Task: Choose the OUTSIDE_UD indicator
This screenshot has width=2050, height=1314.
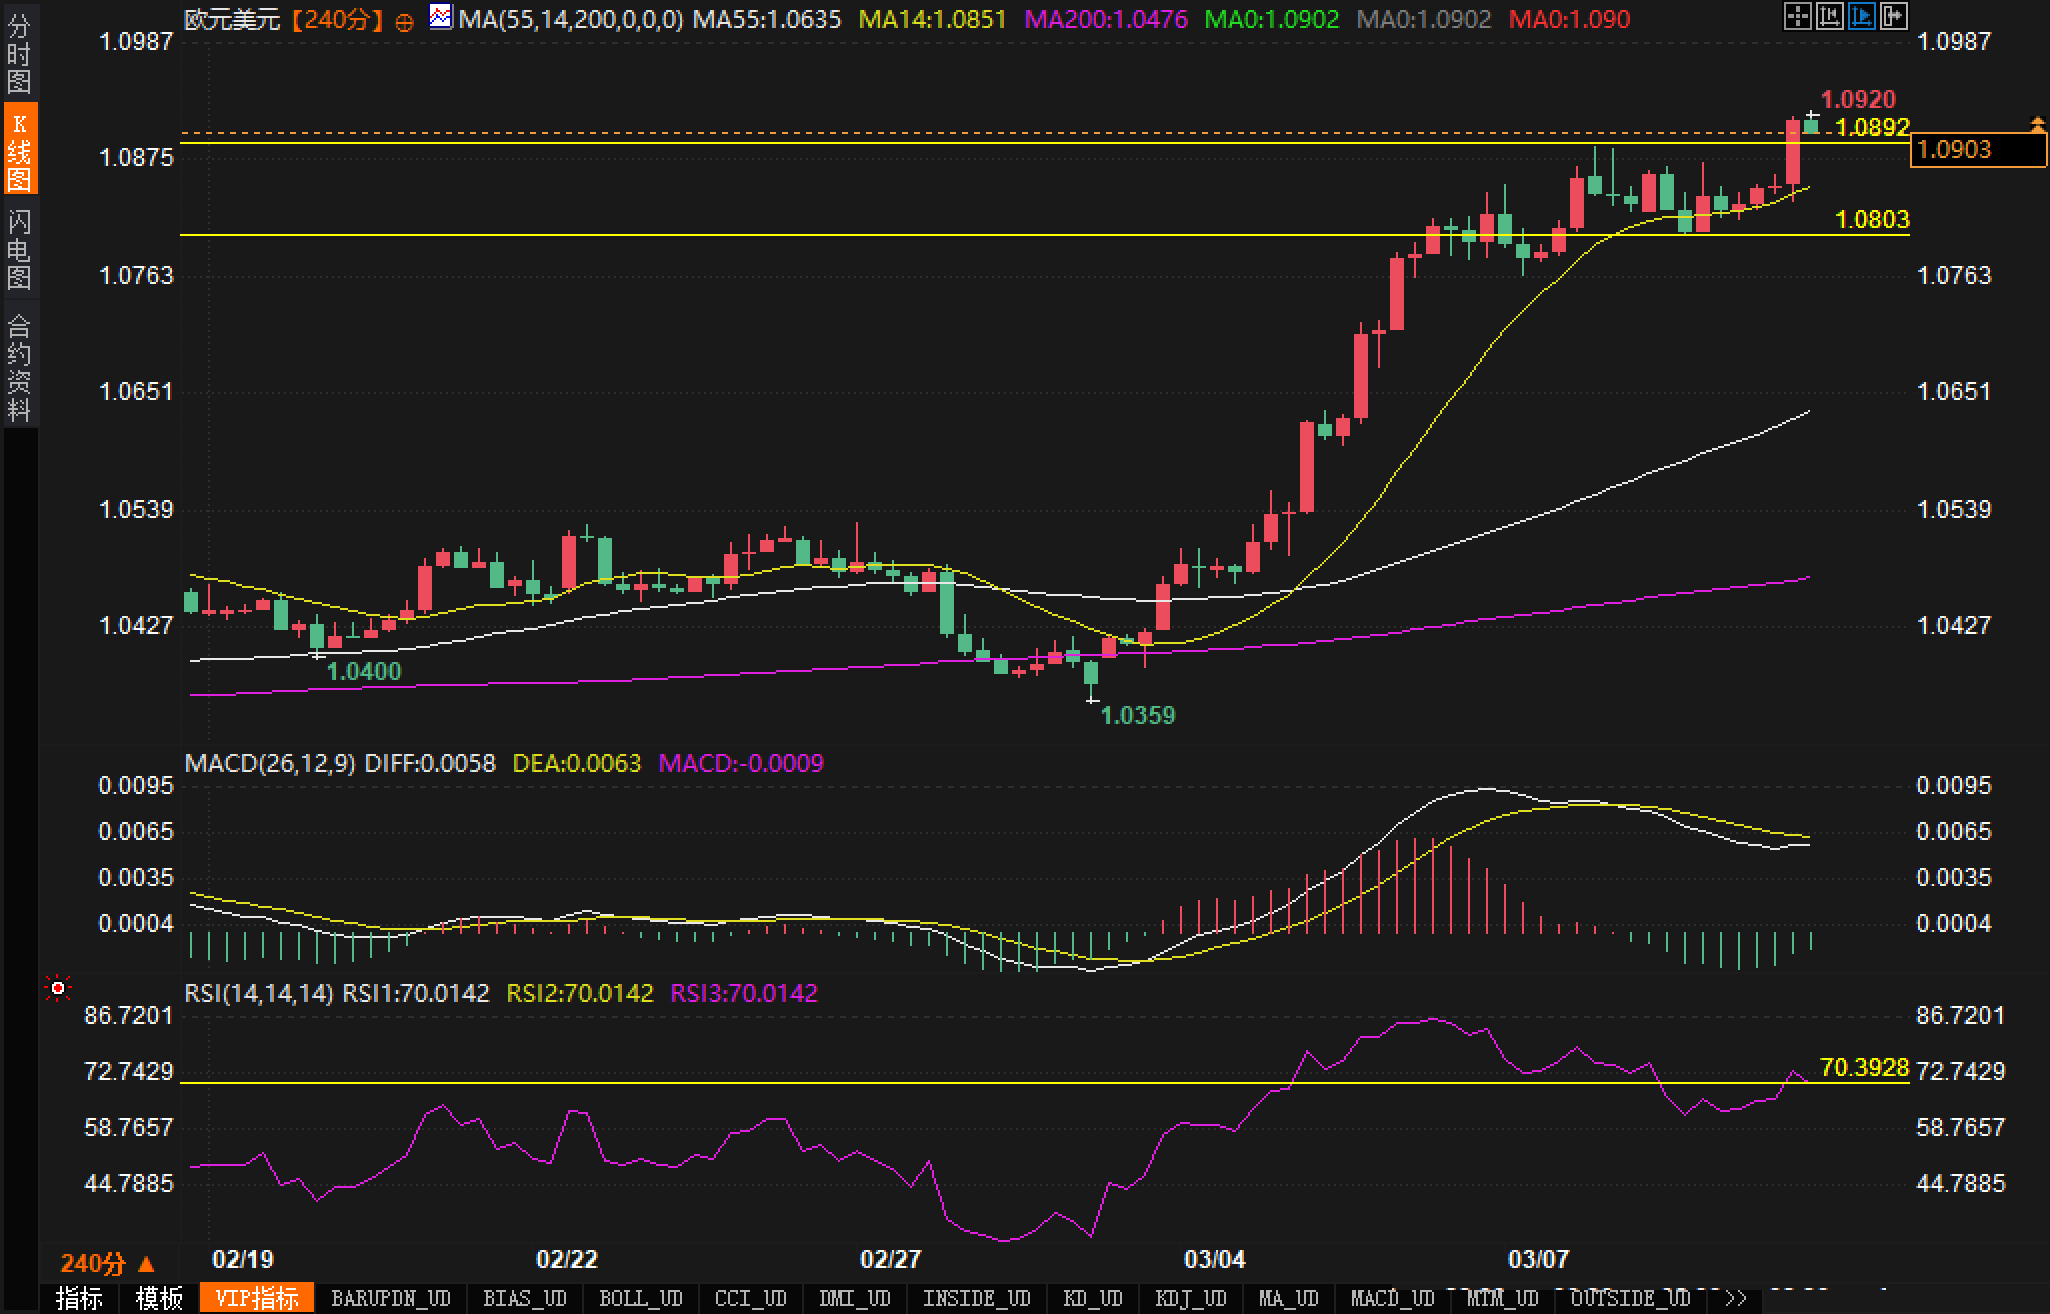Action: pyautogui.click(x=1631, y=1299)
